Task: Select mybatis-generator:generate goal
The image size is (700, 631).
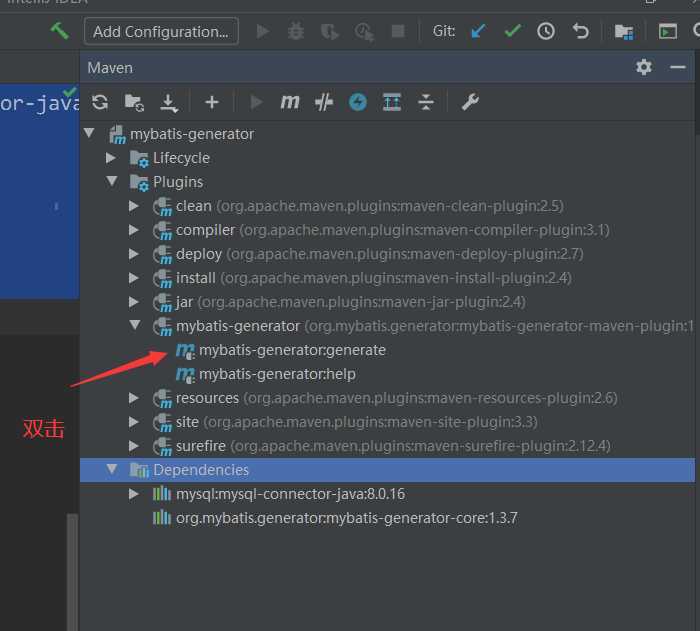Action: pos(281,350)
